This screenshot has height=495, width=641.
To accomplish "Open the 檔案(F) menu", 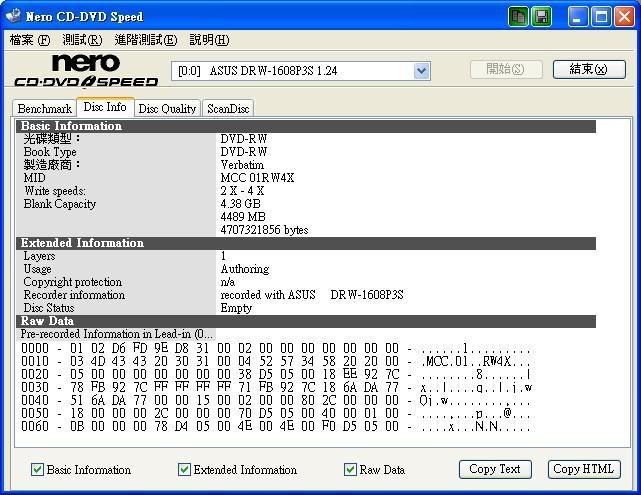I will (x=29, y=40).
